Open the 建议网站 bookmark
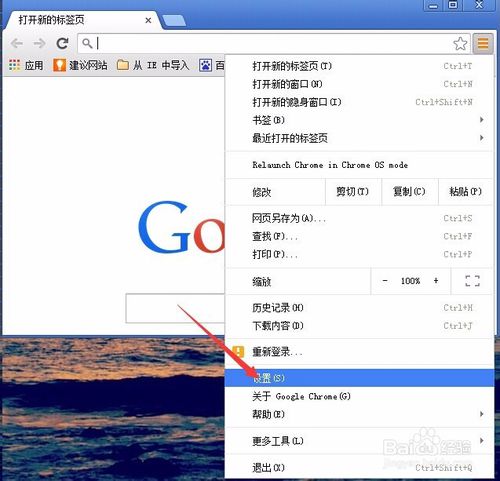This screenshot has width=500, height=481. click(80, 65)
